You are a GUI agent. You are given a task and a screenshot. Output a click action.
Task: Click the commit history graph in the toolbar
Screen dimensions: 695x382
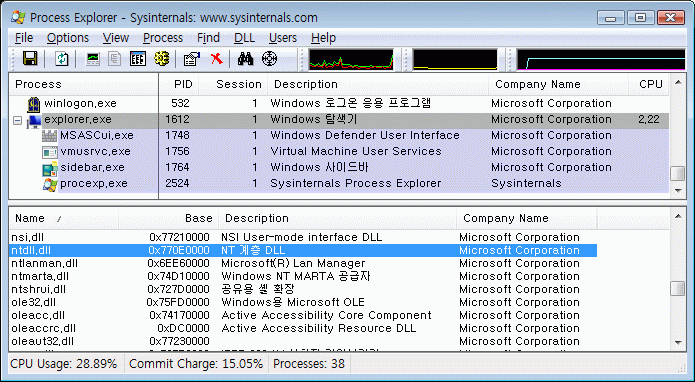coord(455,59)
